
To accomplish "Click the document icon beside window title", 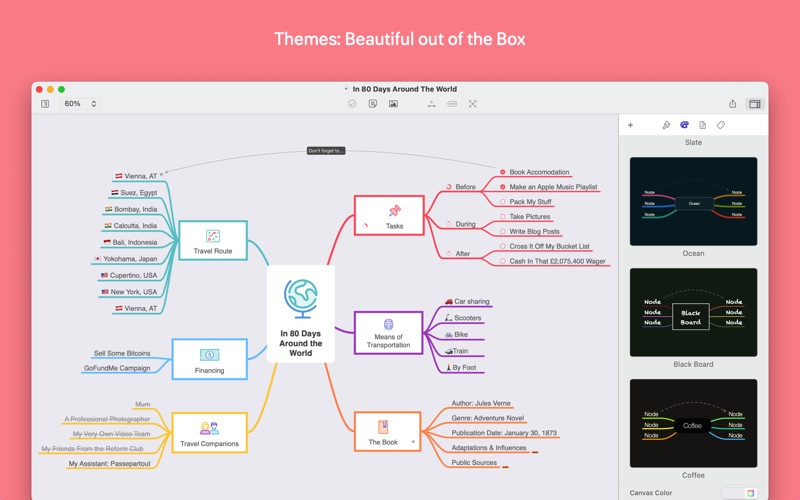I will pyautogui.click(x=346, y=89).
